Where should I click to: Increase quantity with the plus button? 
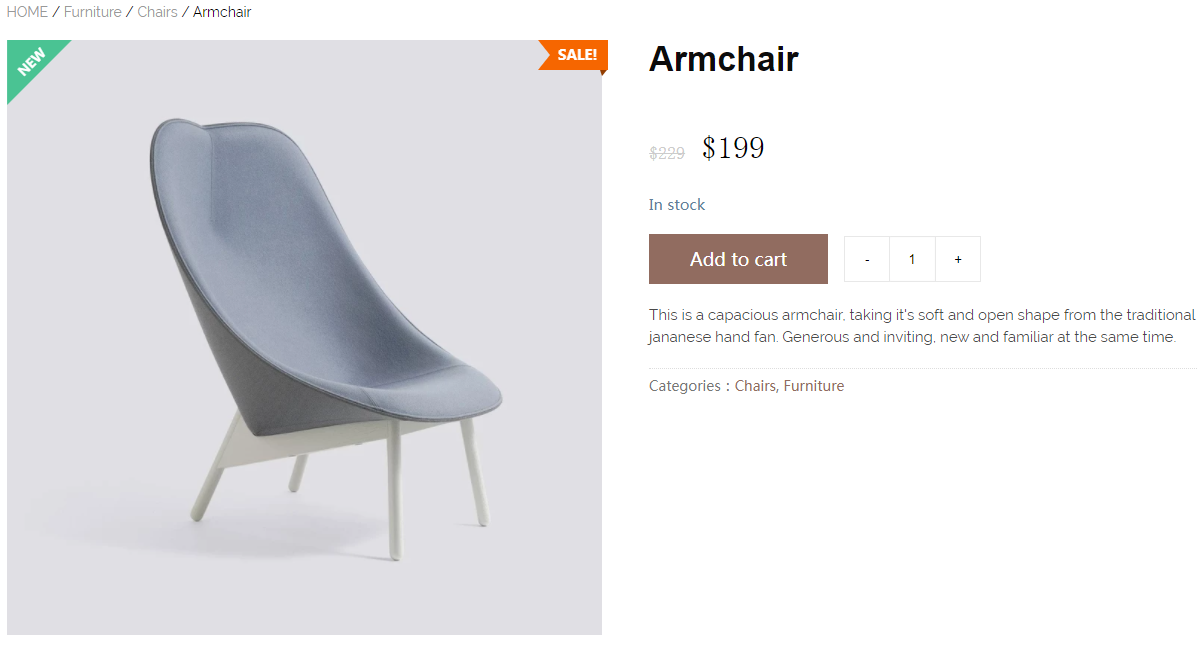click(x=958, y=259)
